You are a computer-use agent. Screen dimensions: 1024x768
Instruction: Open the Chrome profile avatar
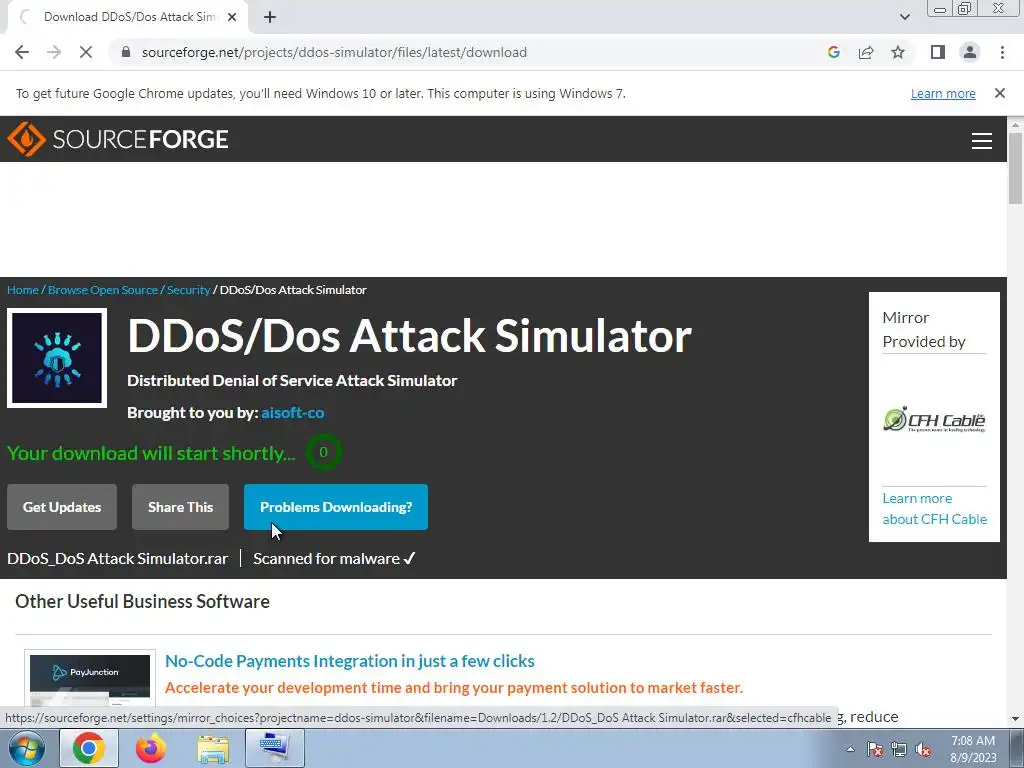(970, 52)
